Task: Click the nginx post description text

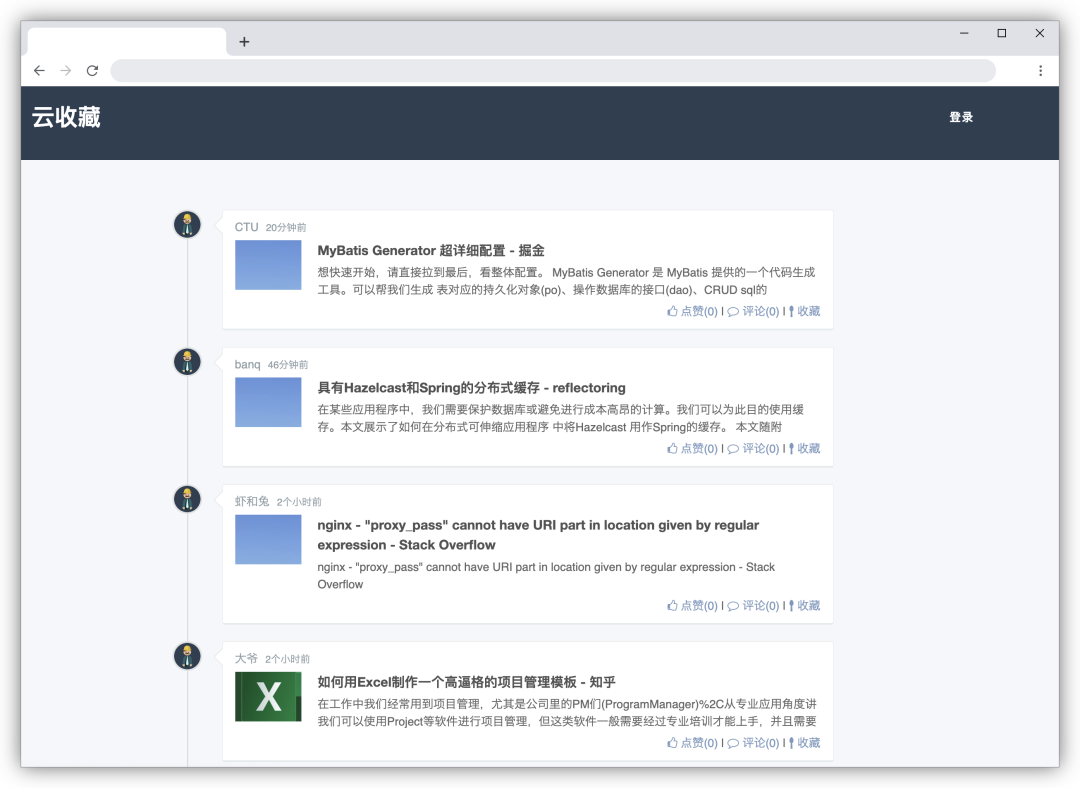Action: pos(546,576)
